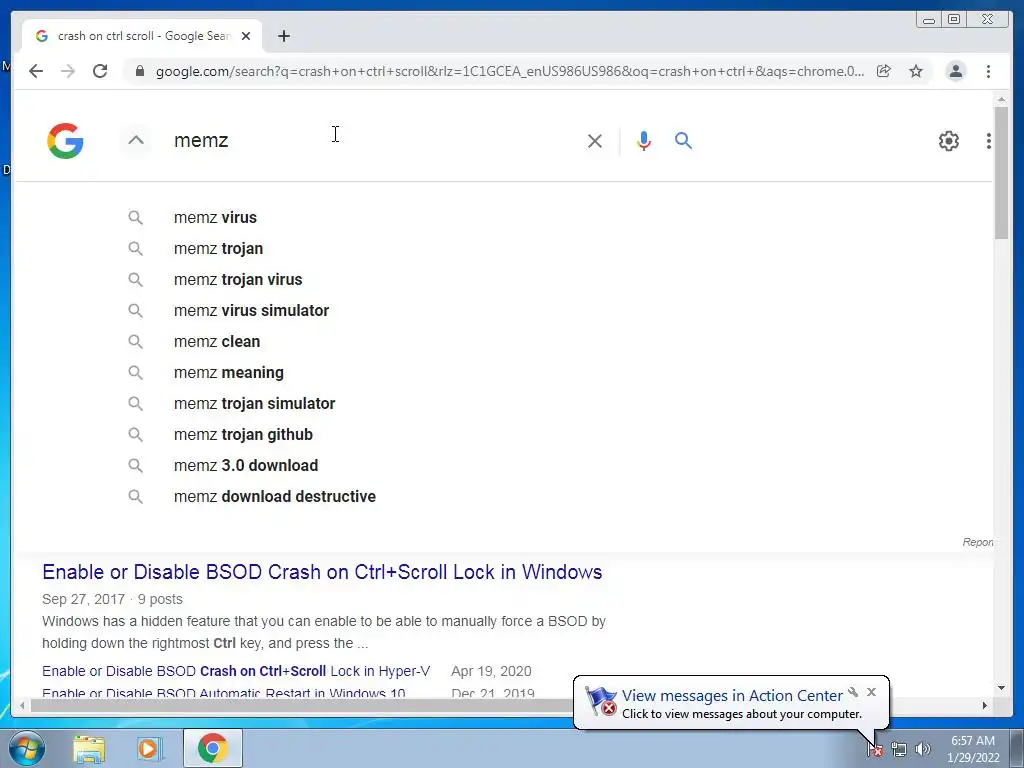Collapse suggestions with the up chevron
This screenshot has height=768, width=1024.
136,140
